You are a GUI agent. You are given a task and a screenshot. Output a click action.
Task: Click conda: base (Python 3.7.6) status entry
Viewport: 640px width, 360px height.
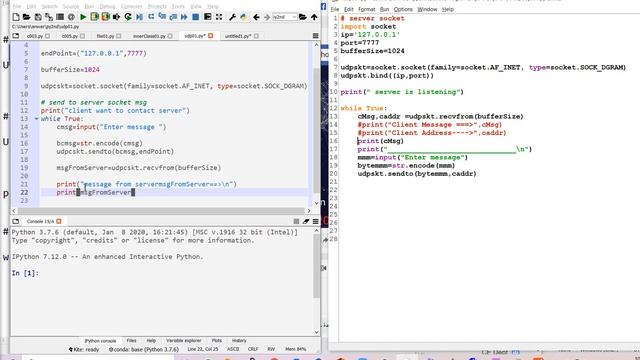click(144, 349)
